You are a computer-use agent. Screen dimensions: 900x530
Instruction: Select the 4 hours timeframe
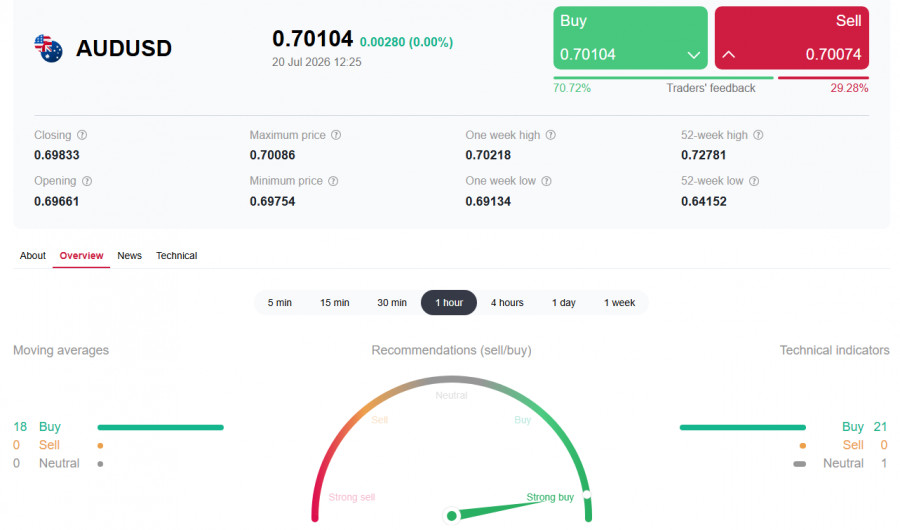pyautogui.click(x=507, y=303)
